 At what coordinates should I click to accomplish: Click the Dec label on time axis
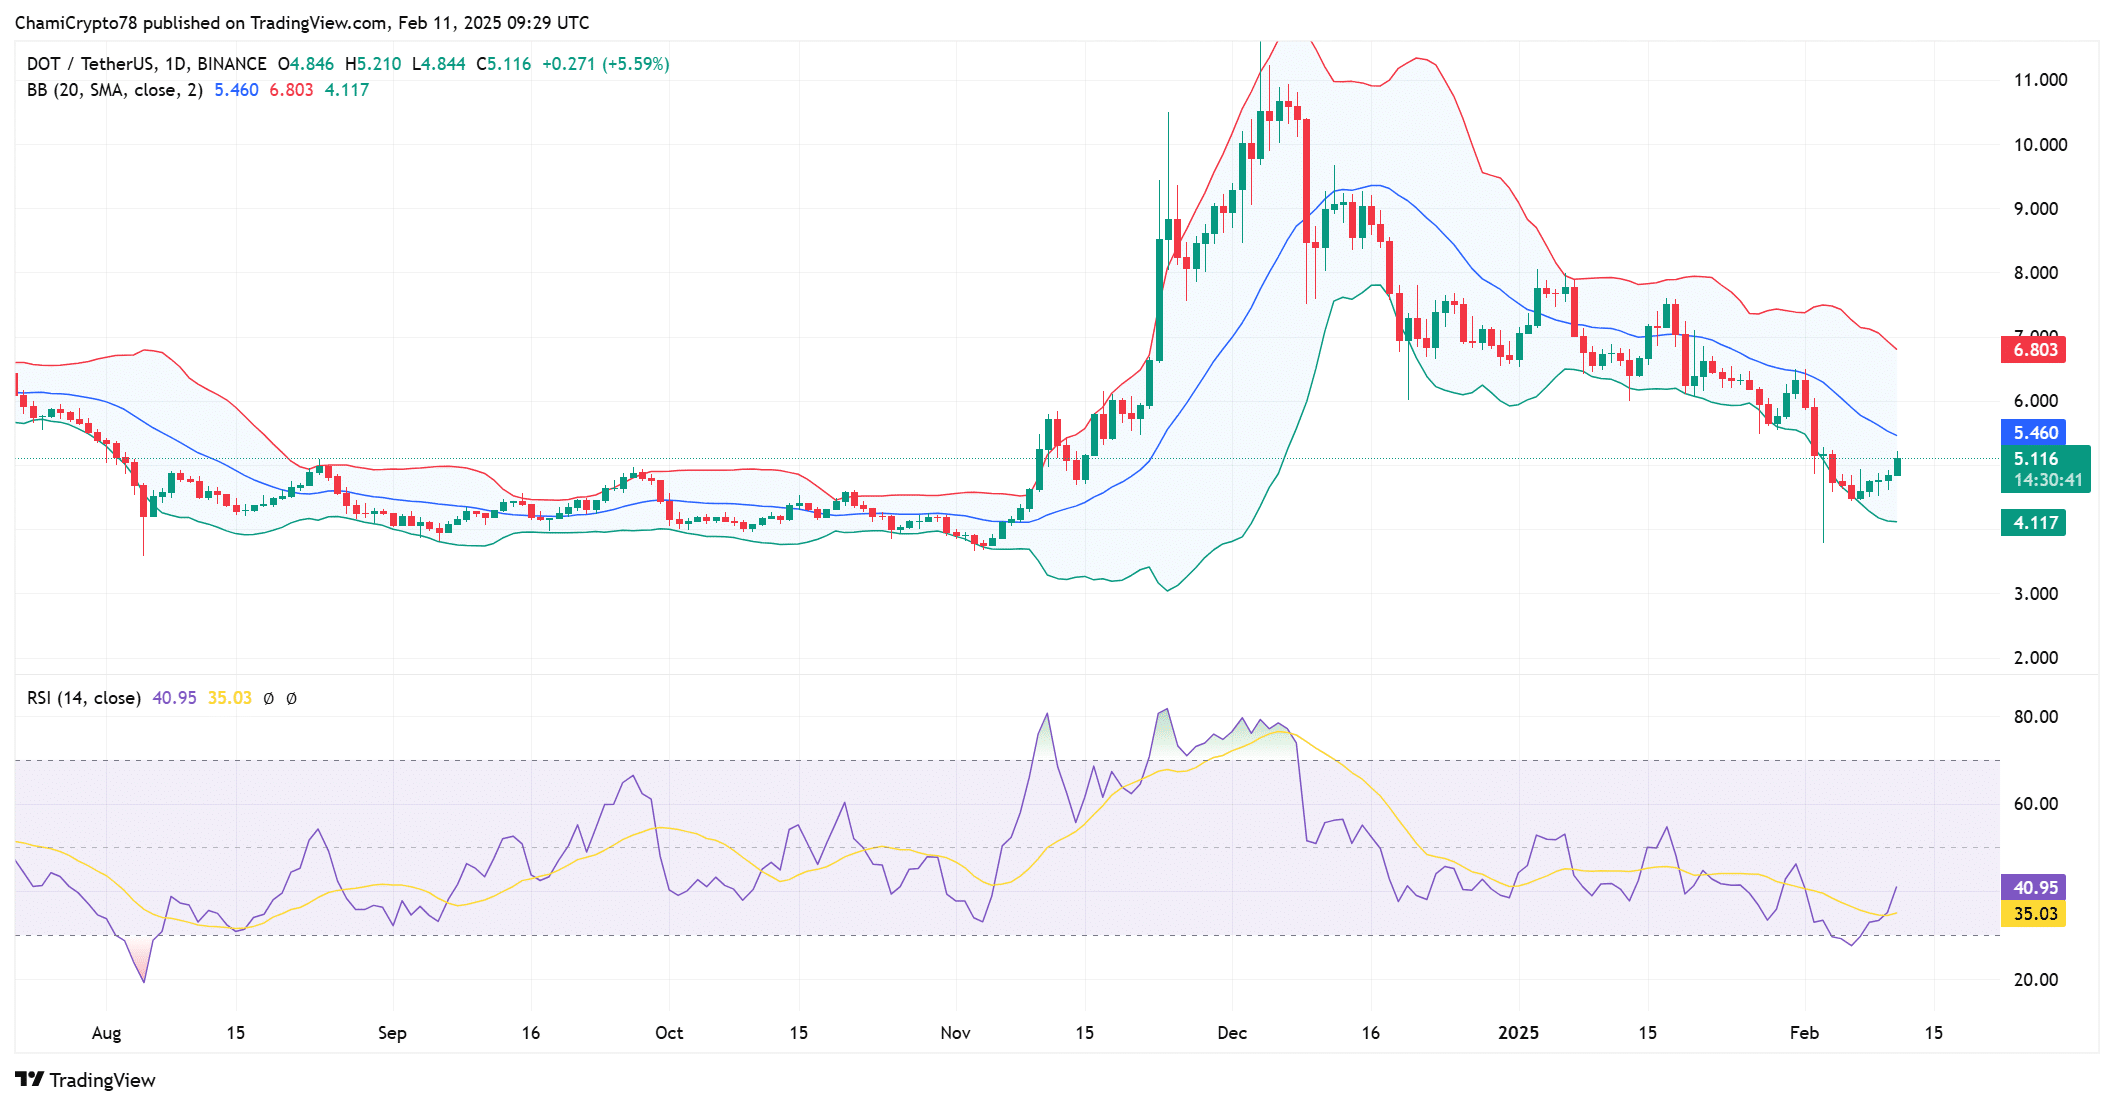tap(1232, 1033)
